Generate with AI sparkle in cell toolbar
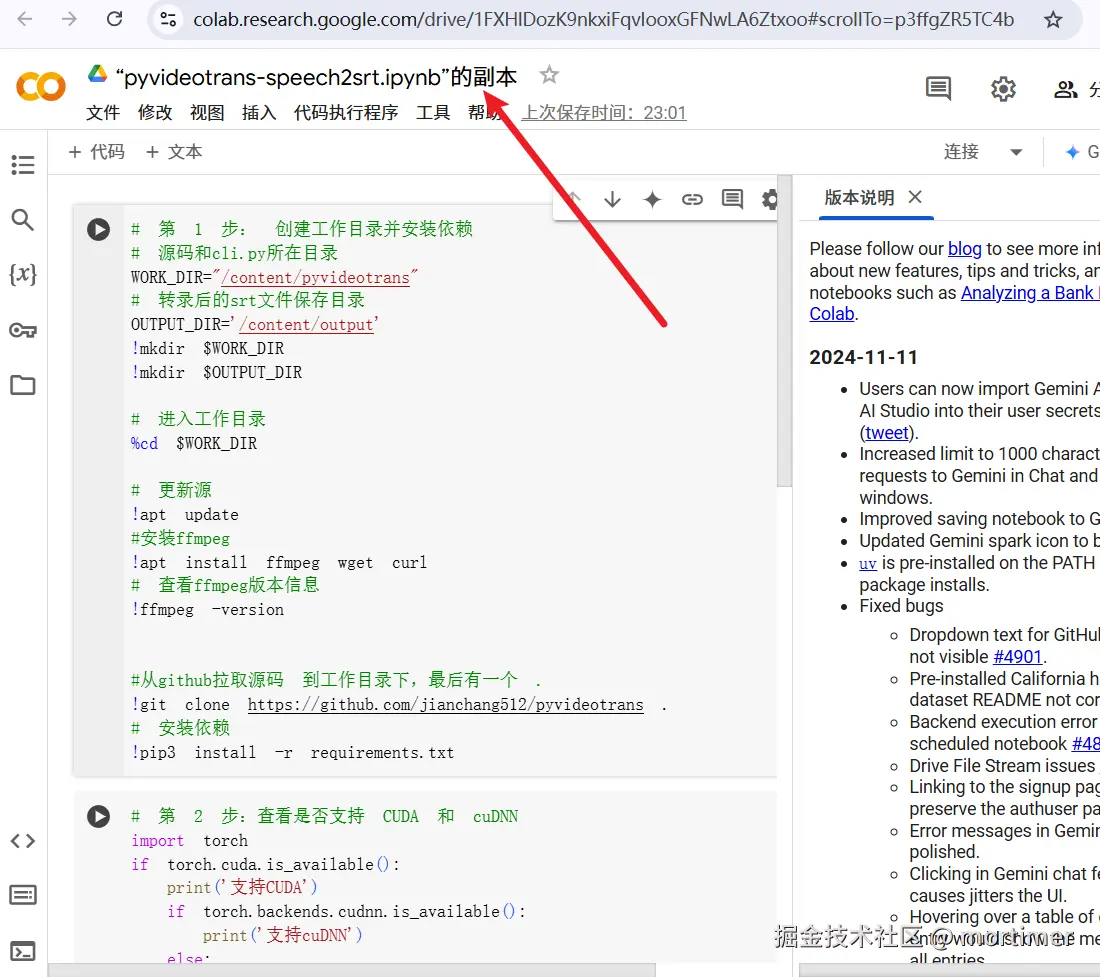 (x=652, y=199)
